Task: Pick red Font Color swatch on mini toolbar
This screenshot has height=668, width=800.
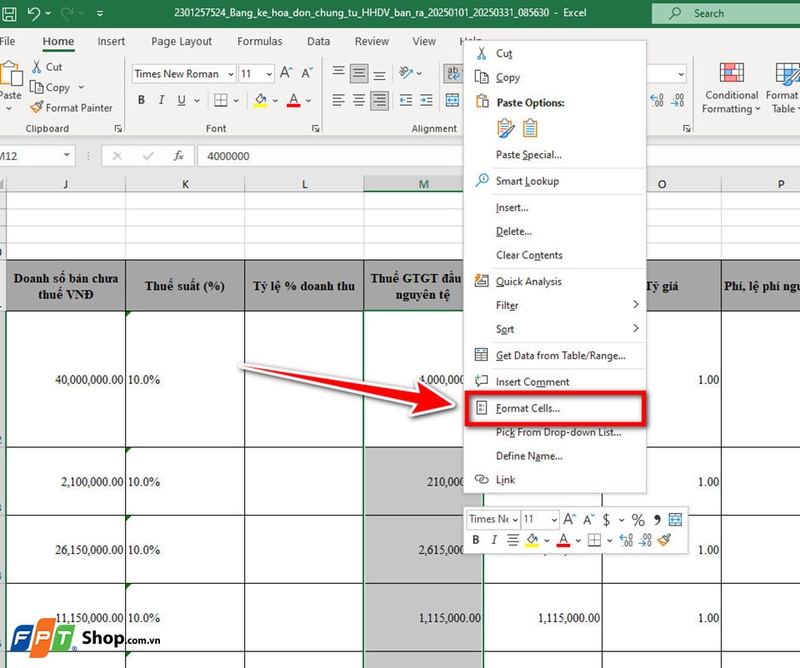Action: pos(562,540)
